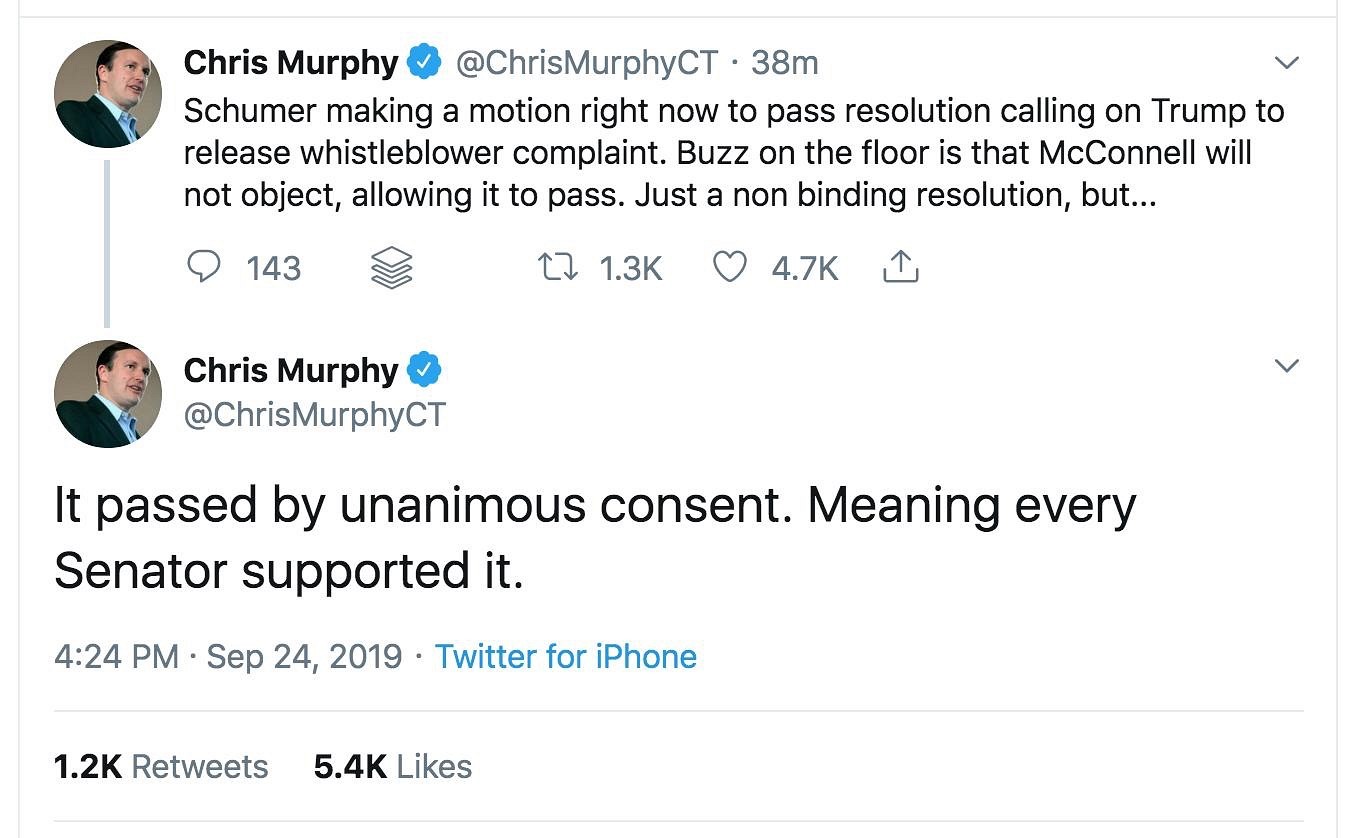The width and height of the screenshot is (1360, 838).
Task: Retweet the first Chris Murphy tweet
Action: click(x=557, y=267)
